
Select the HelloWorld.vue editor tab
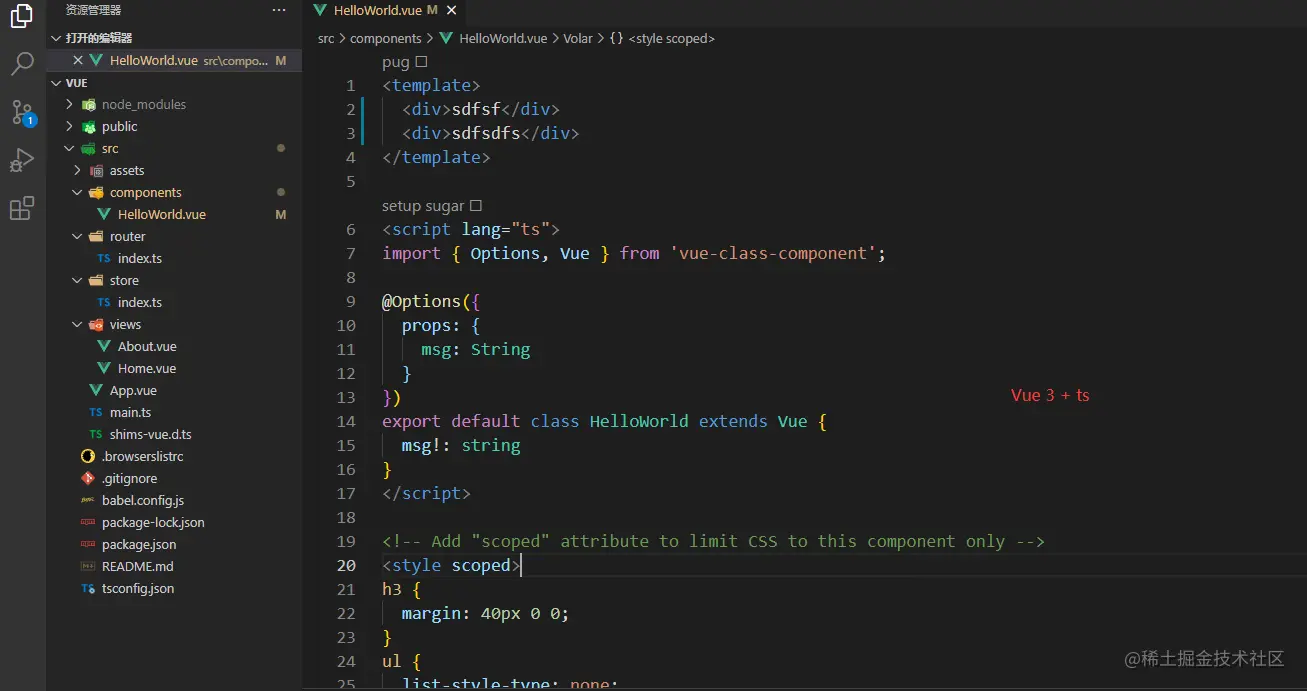(x=384, y=10)
